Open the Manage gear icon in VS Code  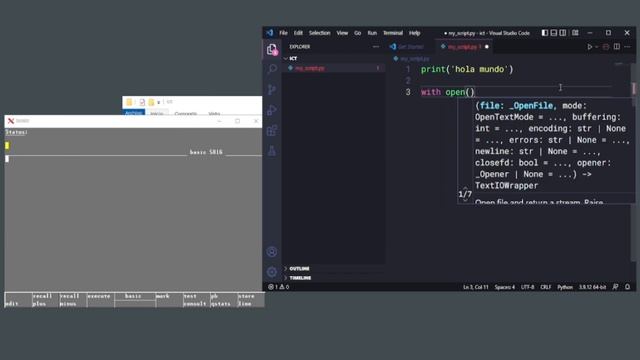coord(272,271)
